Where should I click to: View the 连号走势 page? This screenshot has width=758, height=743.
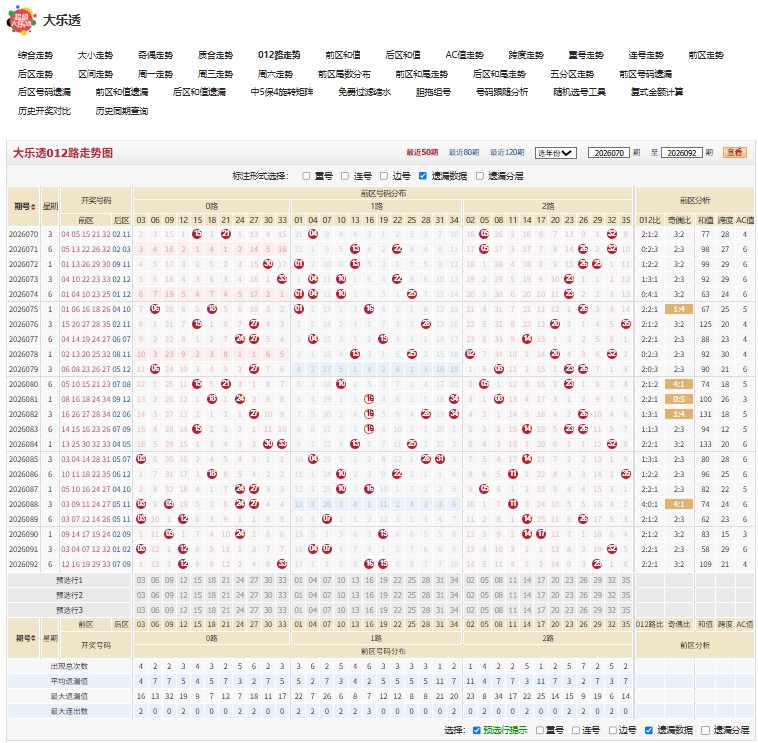tap(646, 55)
